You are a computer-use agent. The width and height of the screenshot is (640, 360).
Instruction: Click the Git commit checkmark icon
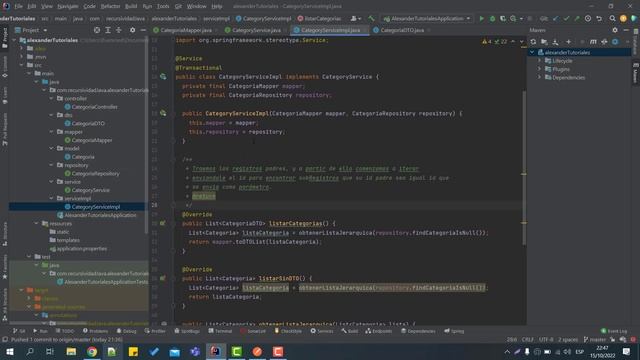click(x=566, y=18)
